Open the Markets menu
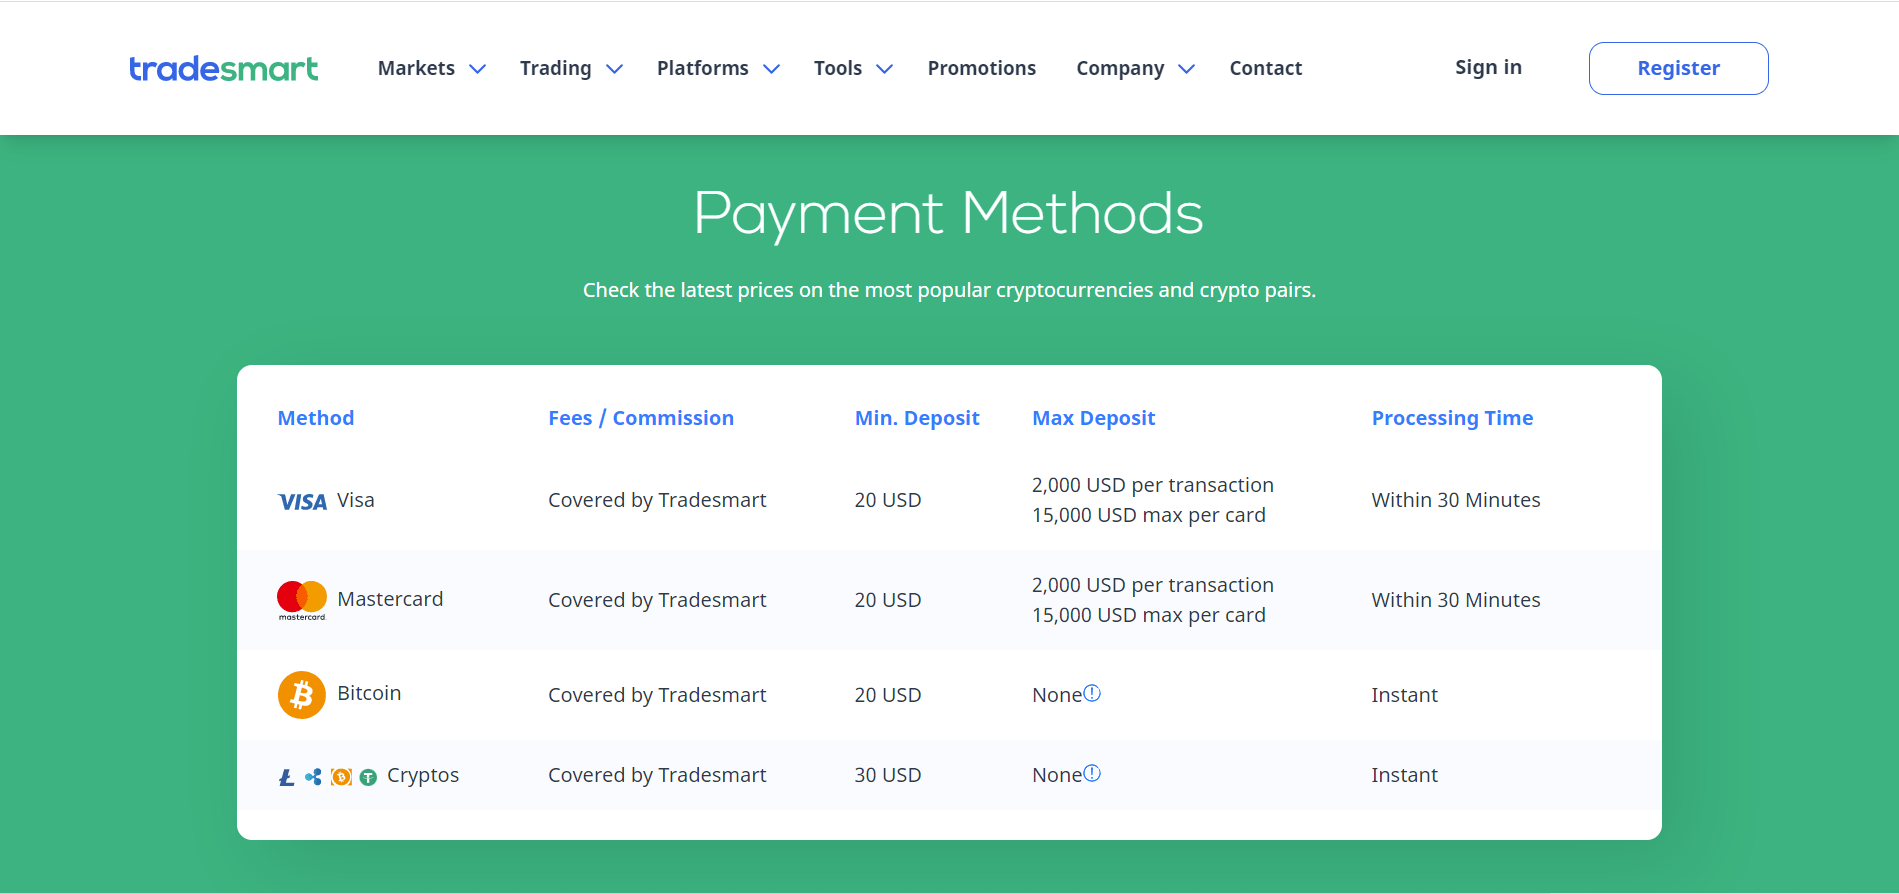Screen dimensions: 1899x894 [416, 68]
